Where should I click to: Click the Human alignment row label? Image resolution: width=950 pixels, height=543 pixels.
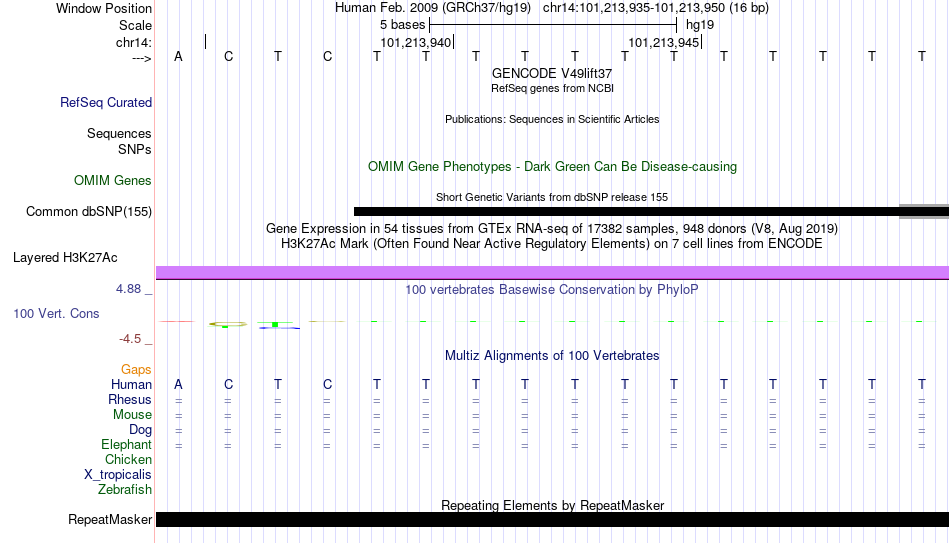click(131, 385)
